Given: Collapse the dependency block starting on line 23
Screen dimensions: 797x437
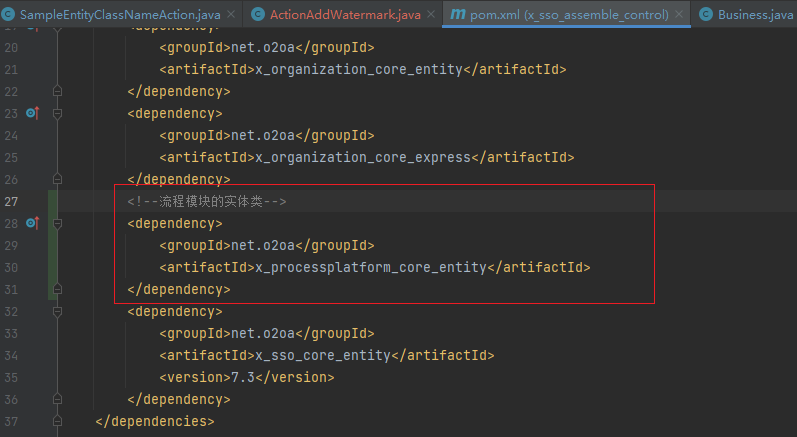Looking at the screenshot, I should coord(57,113).
